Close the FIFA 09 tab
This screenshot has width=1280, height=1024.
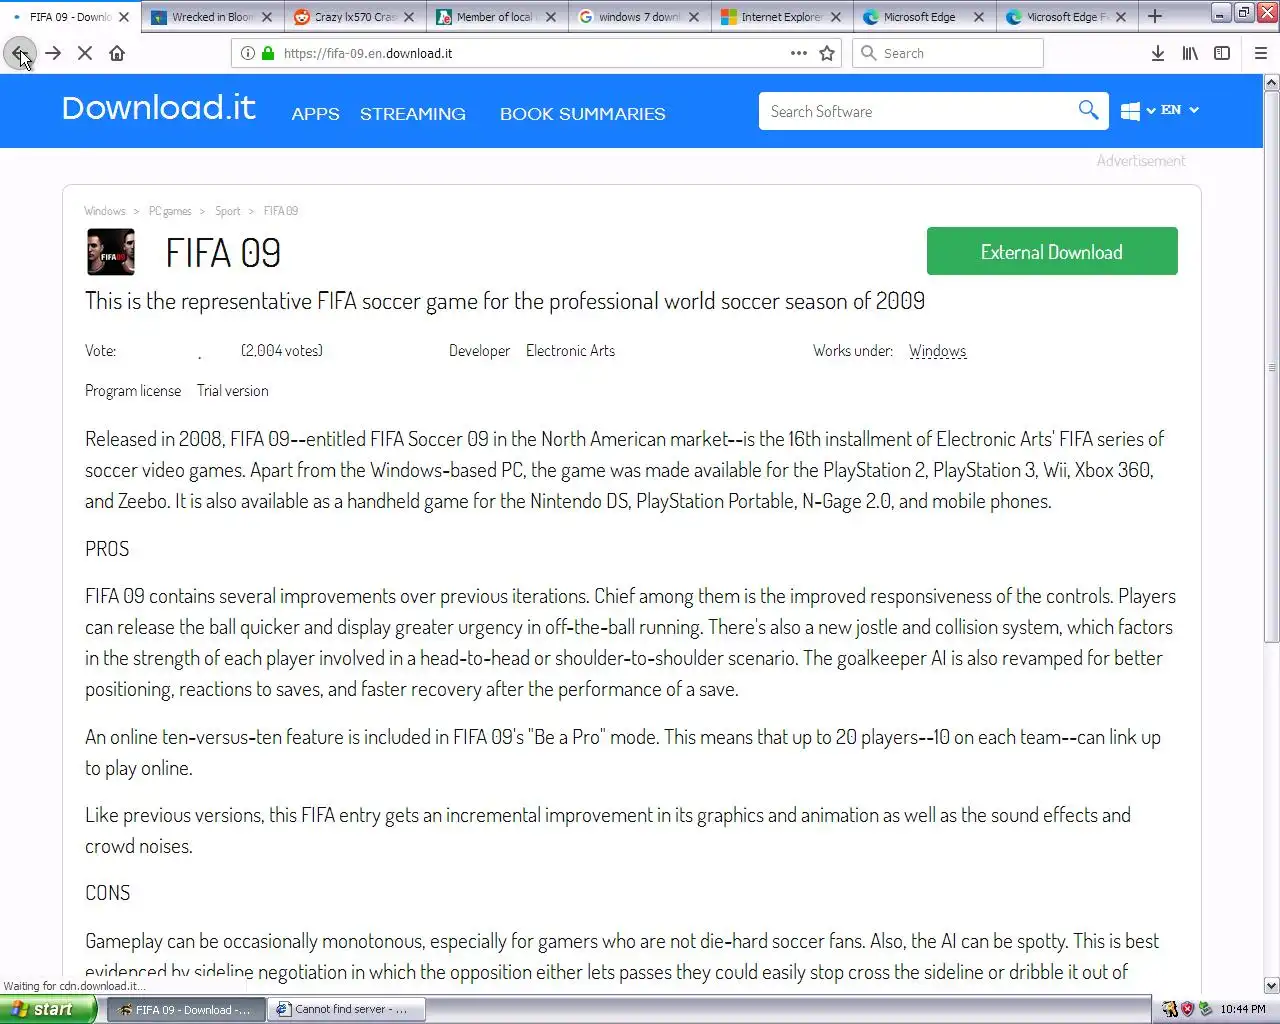click(x=124, y=17)
